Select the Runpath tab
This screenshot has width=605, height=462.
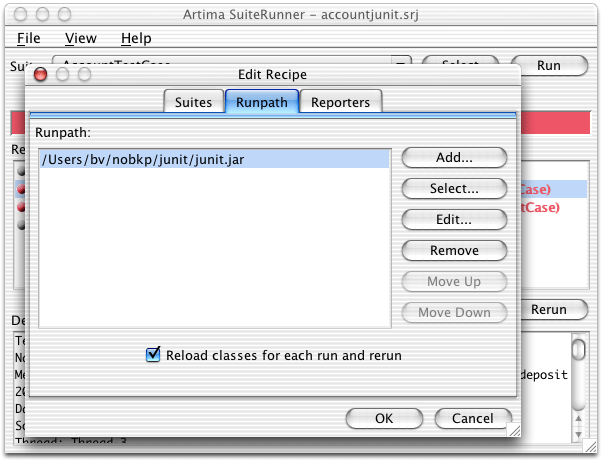click(262, 102)
